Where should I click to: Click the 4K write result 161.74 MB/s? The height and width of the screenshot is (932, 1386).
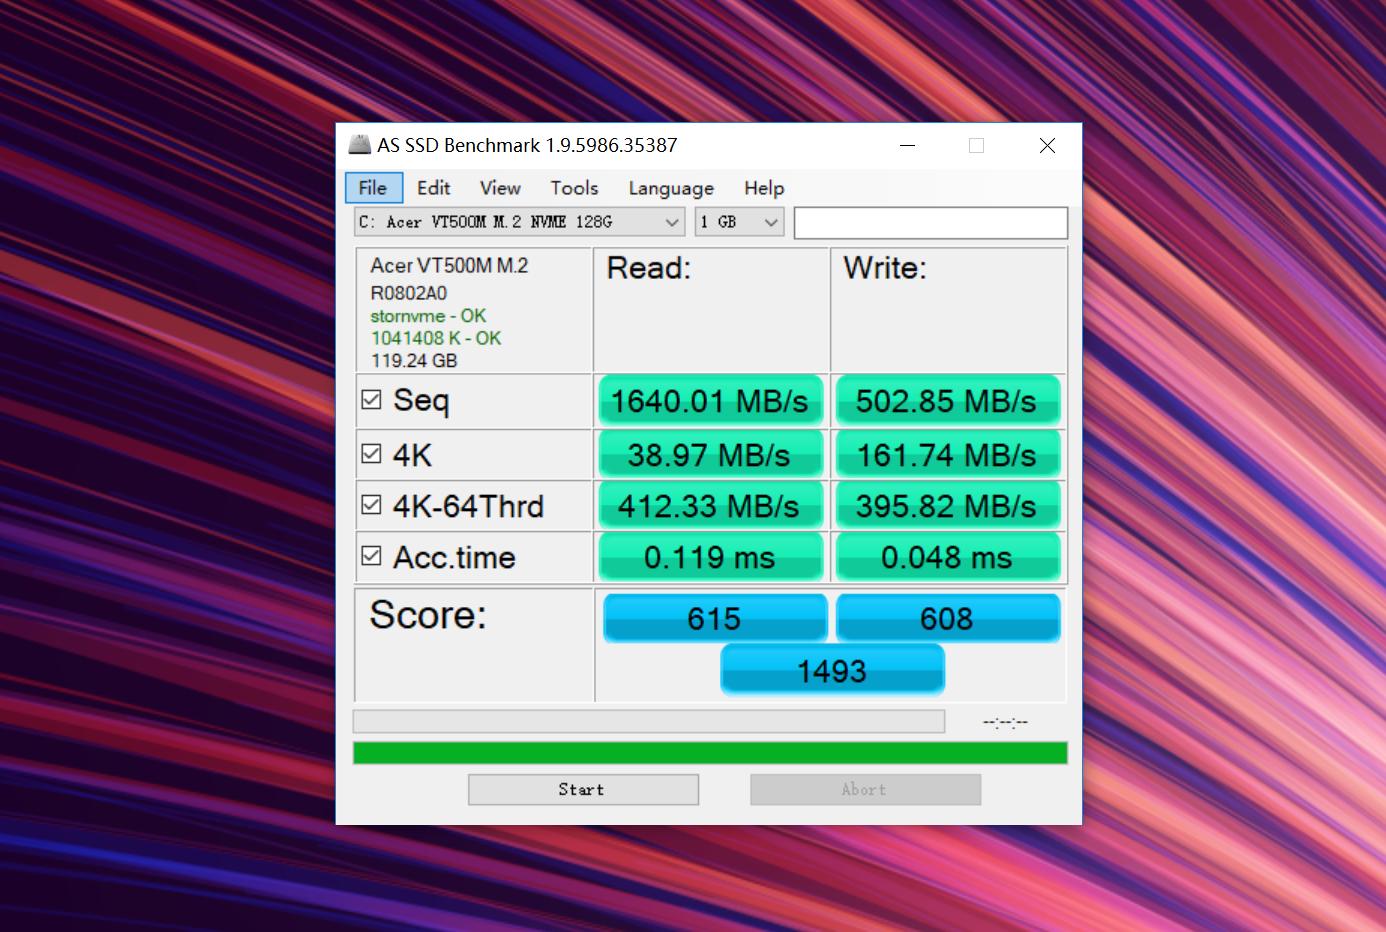[x=947, y=455]
